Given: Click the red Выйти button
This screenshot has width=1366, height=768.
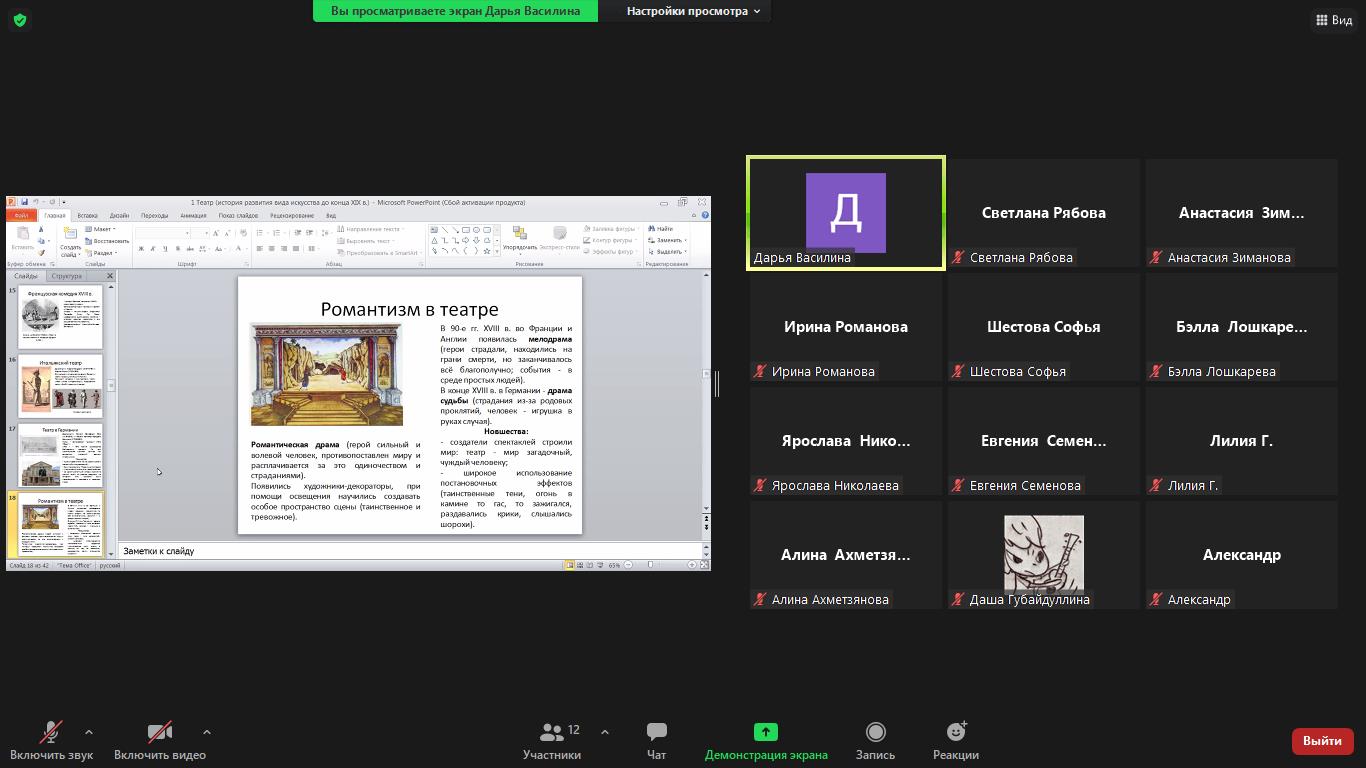Looking at the screenshot, I should coord(1322,741).
